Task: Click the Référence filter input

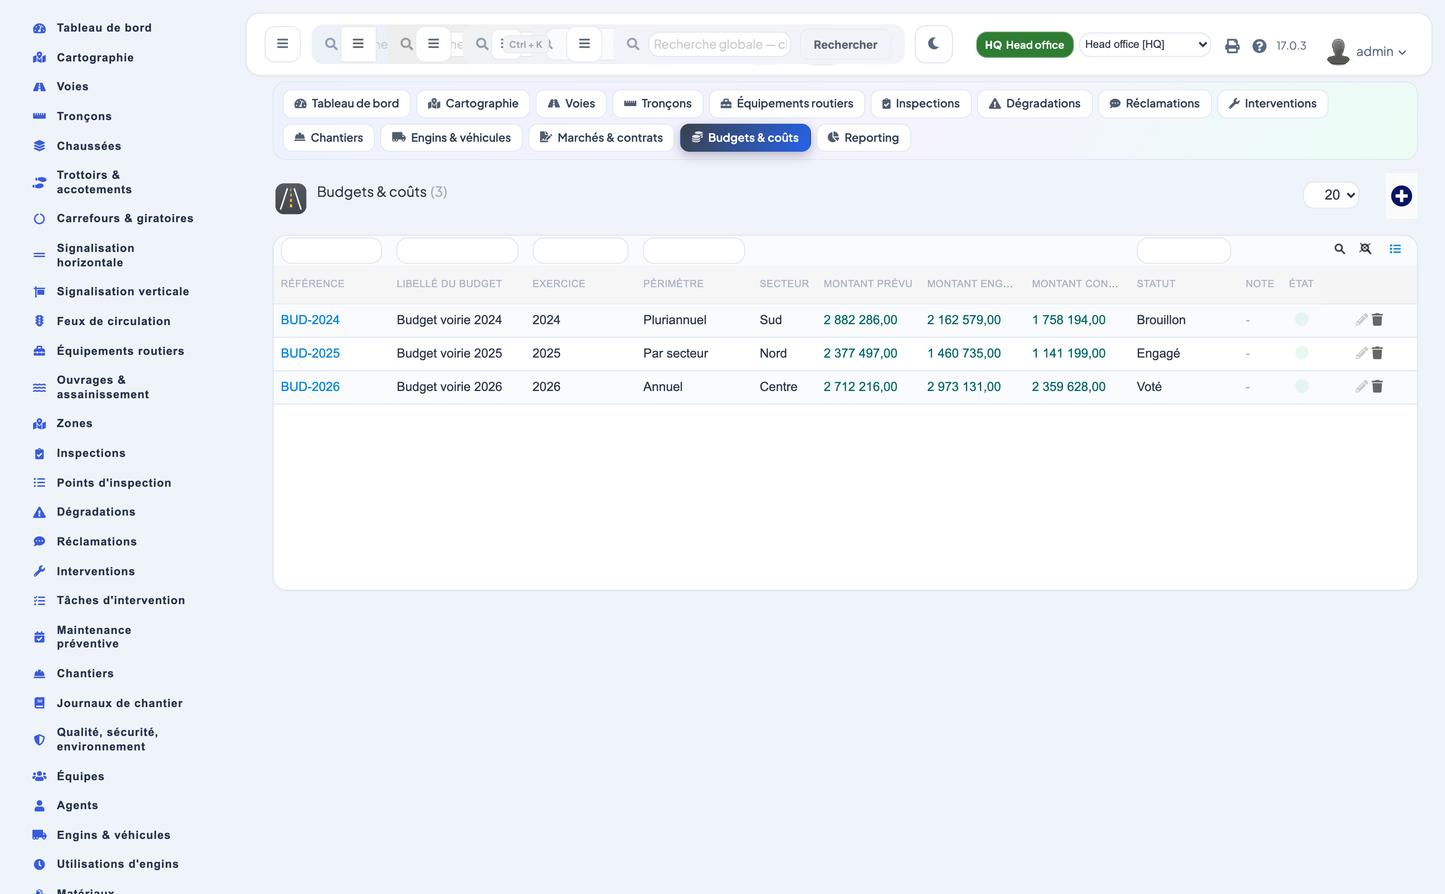Action: (x=331, y=250)
